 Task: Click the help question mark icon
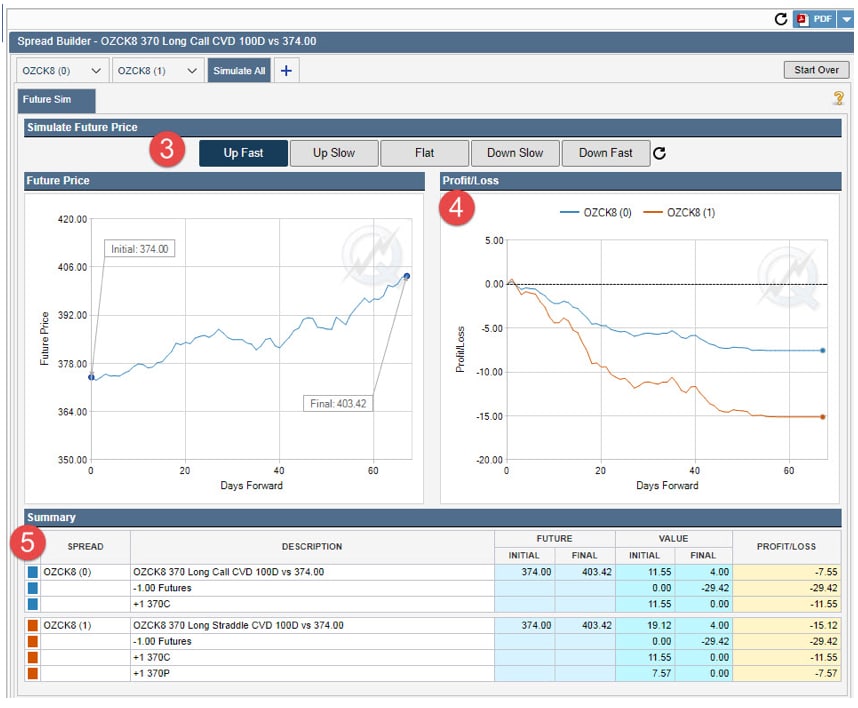tap(838, 98)
